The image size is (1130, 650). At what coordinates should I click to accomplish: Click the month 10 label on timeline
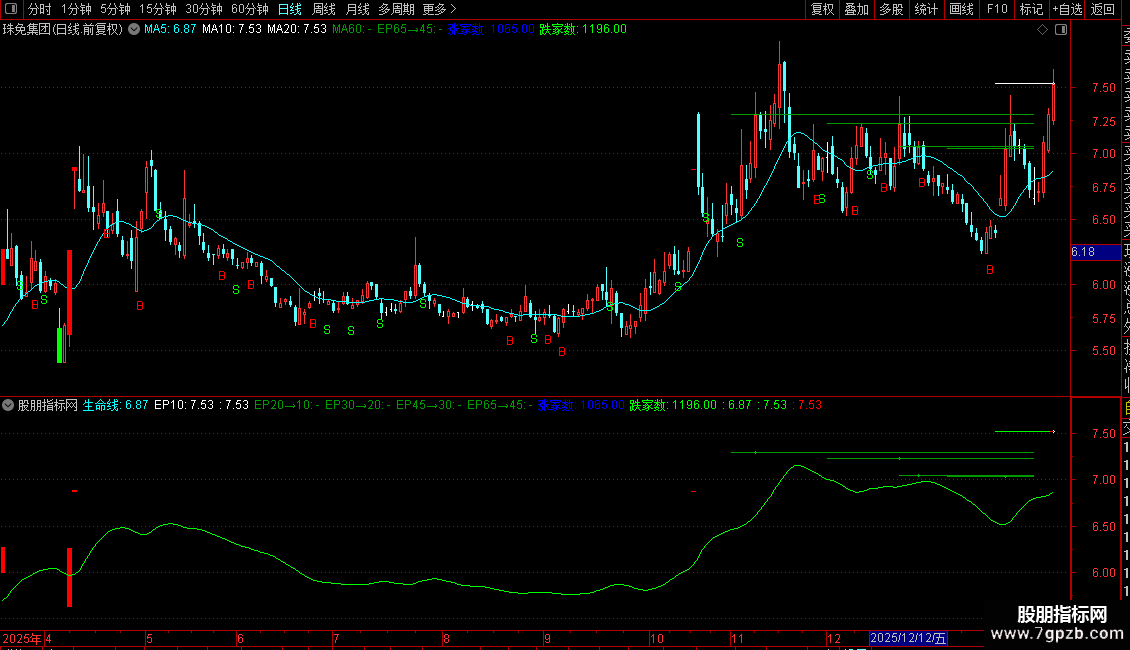click(657, 639)
